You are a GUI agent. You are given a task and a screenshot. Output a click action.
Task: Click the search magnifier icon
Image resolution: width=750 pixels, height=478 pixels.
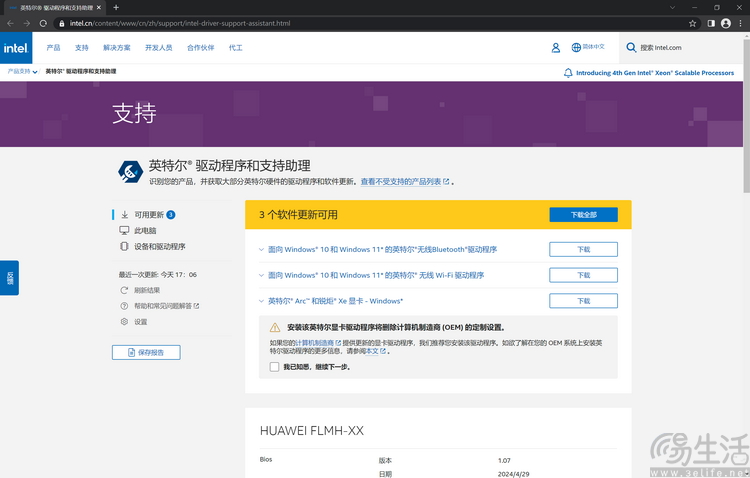tap(631, 47)
